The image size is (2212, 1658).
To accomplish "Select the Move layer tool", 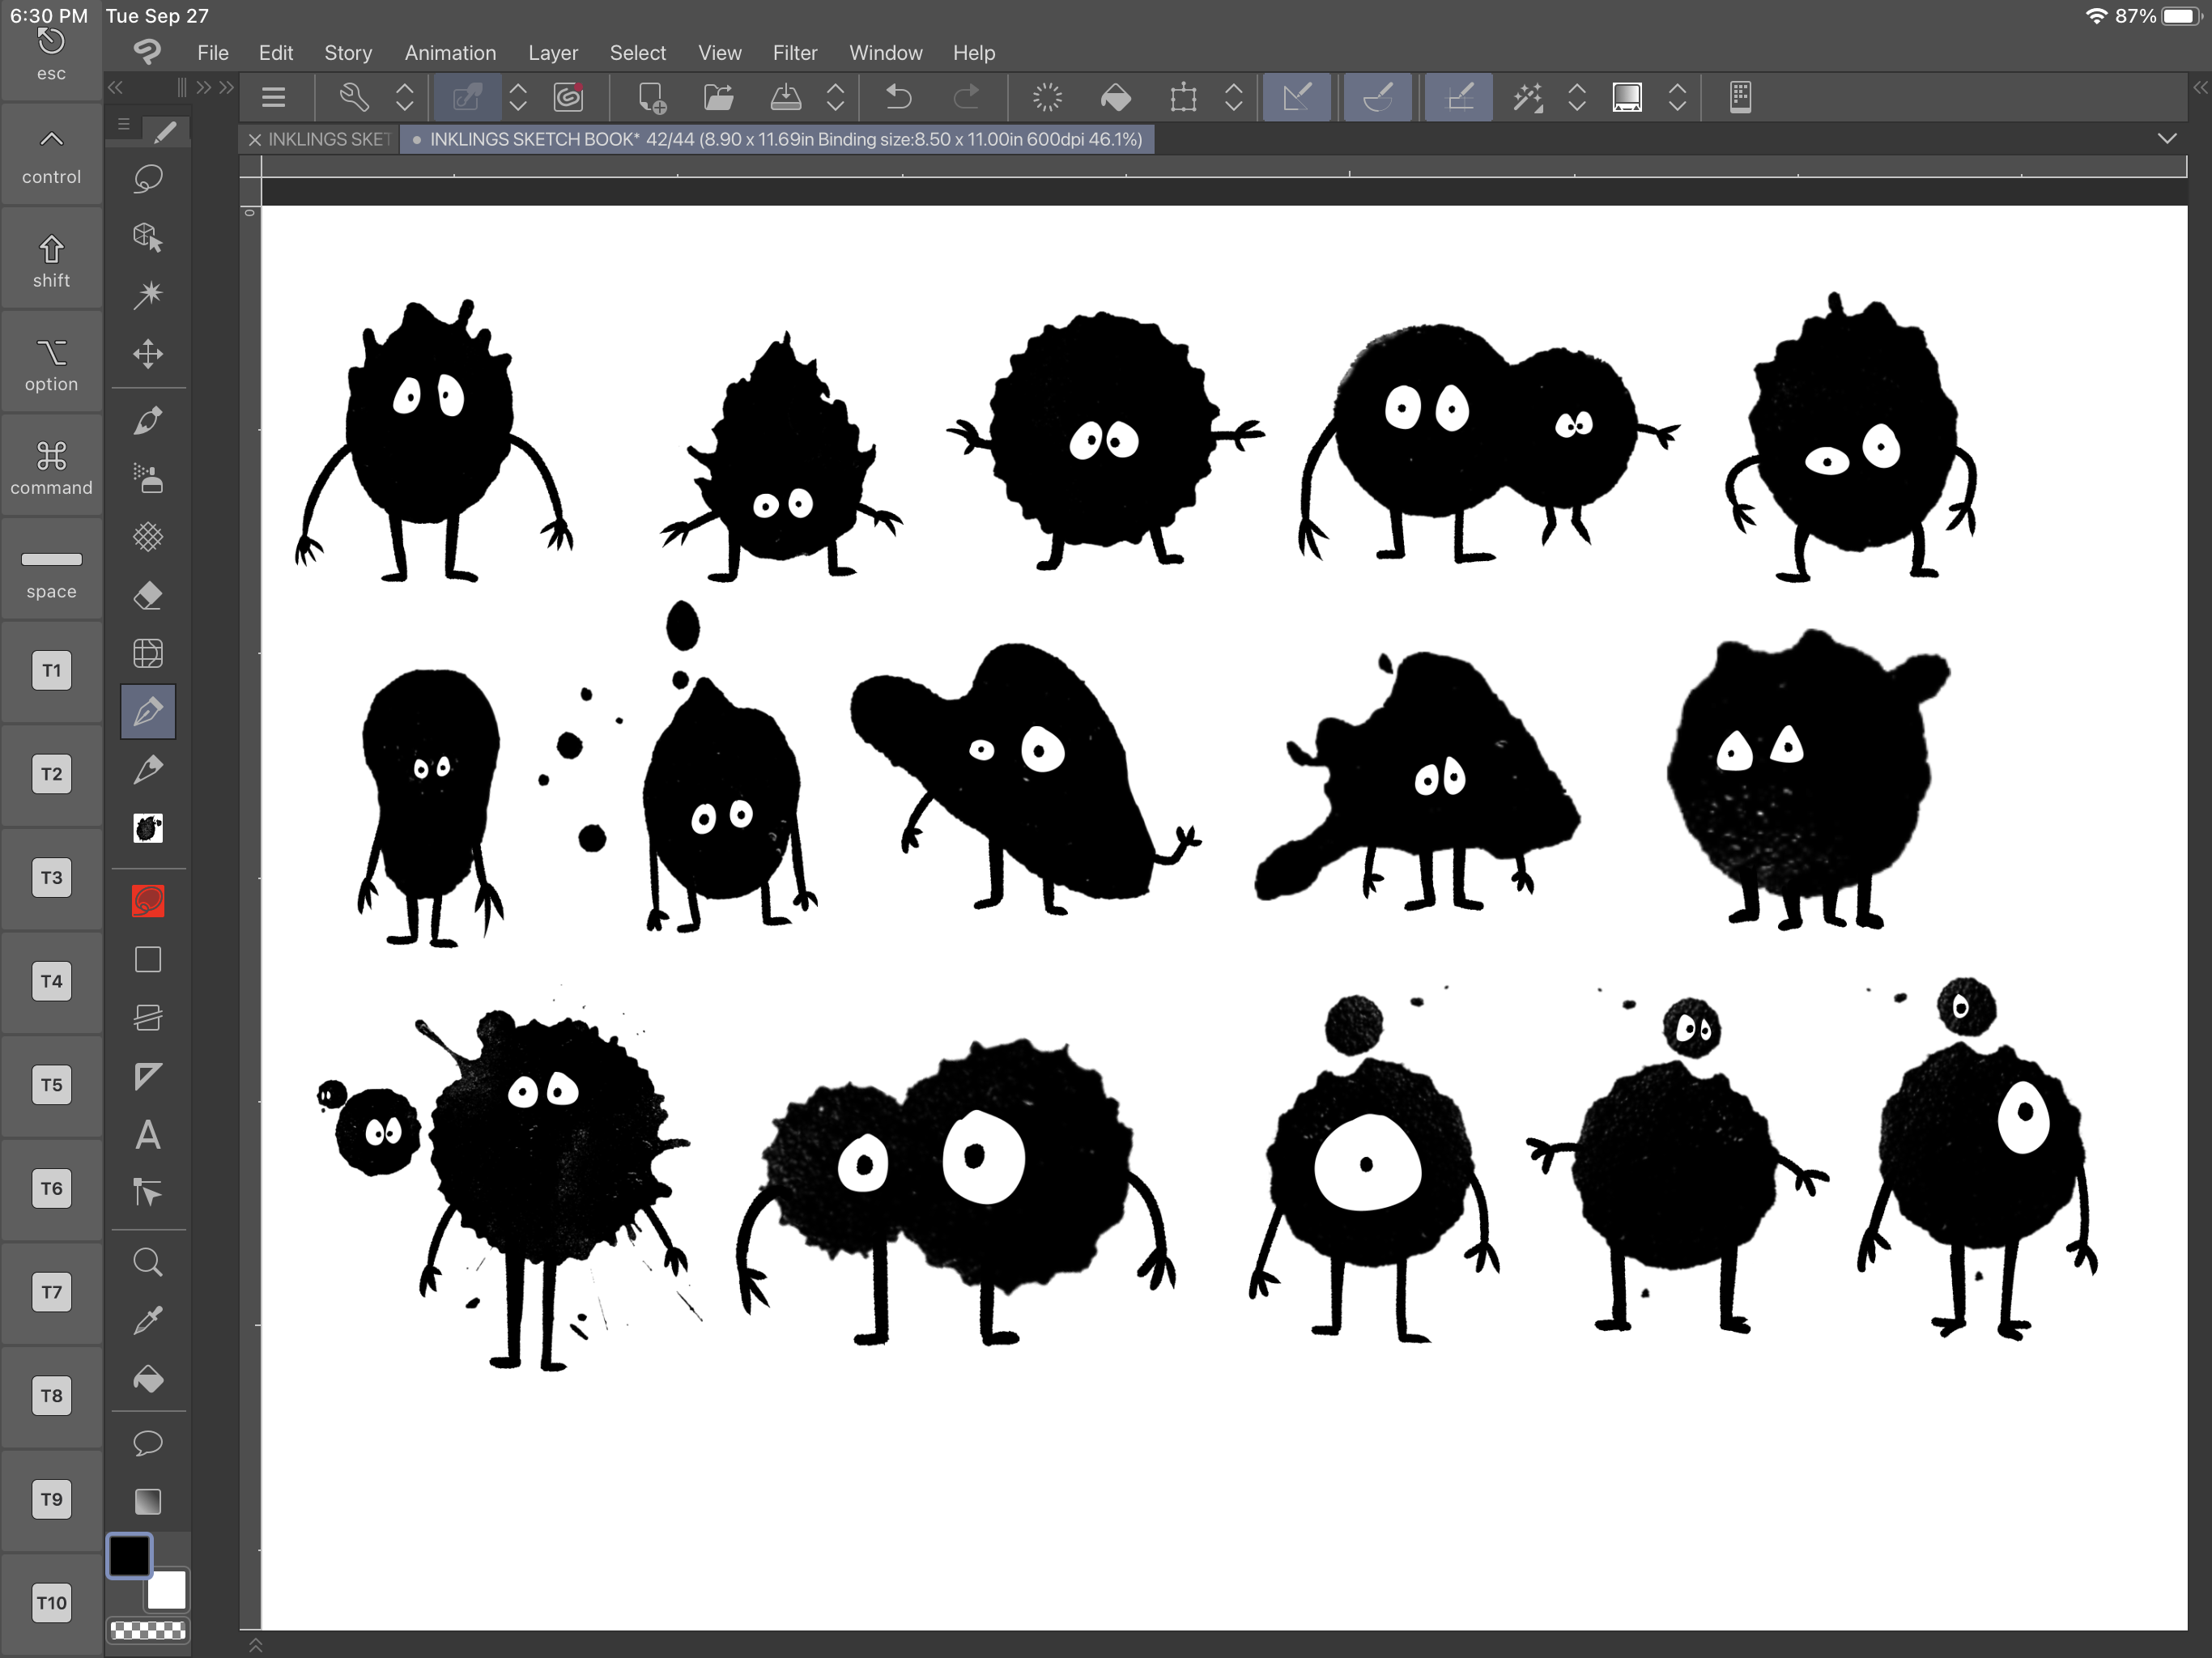I will [x=148, y=354].
